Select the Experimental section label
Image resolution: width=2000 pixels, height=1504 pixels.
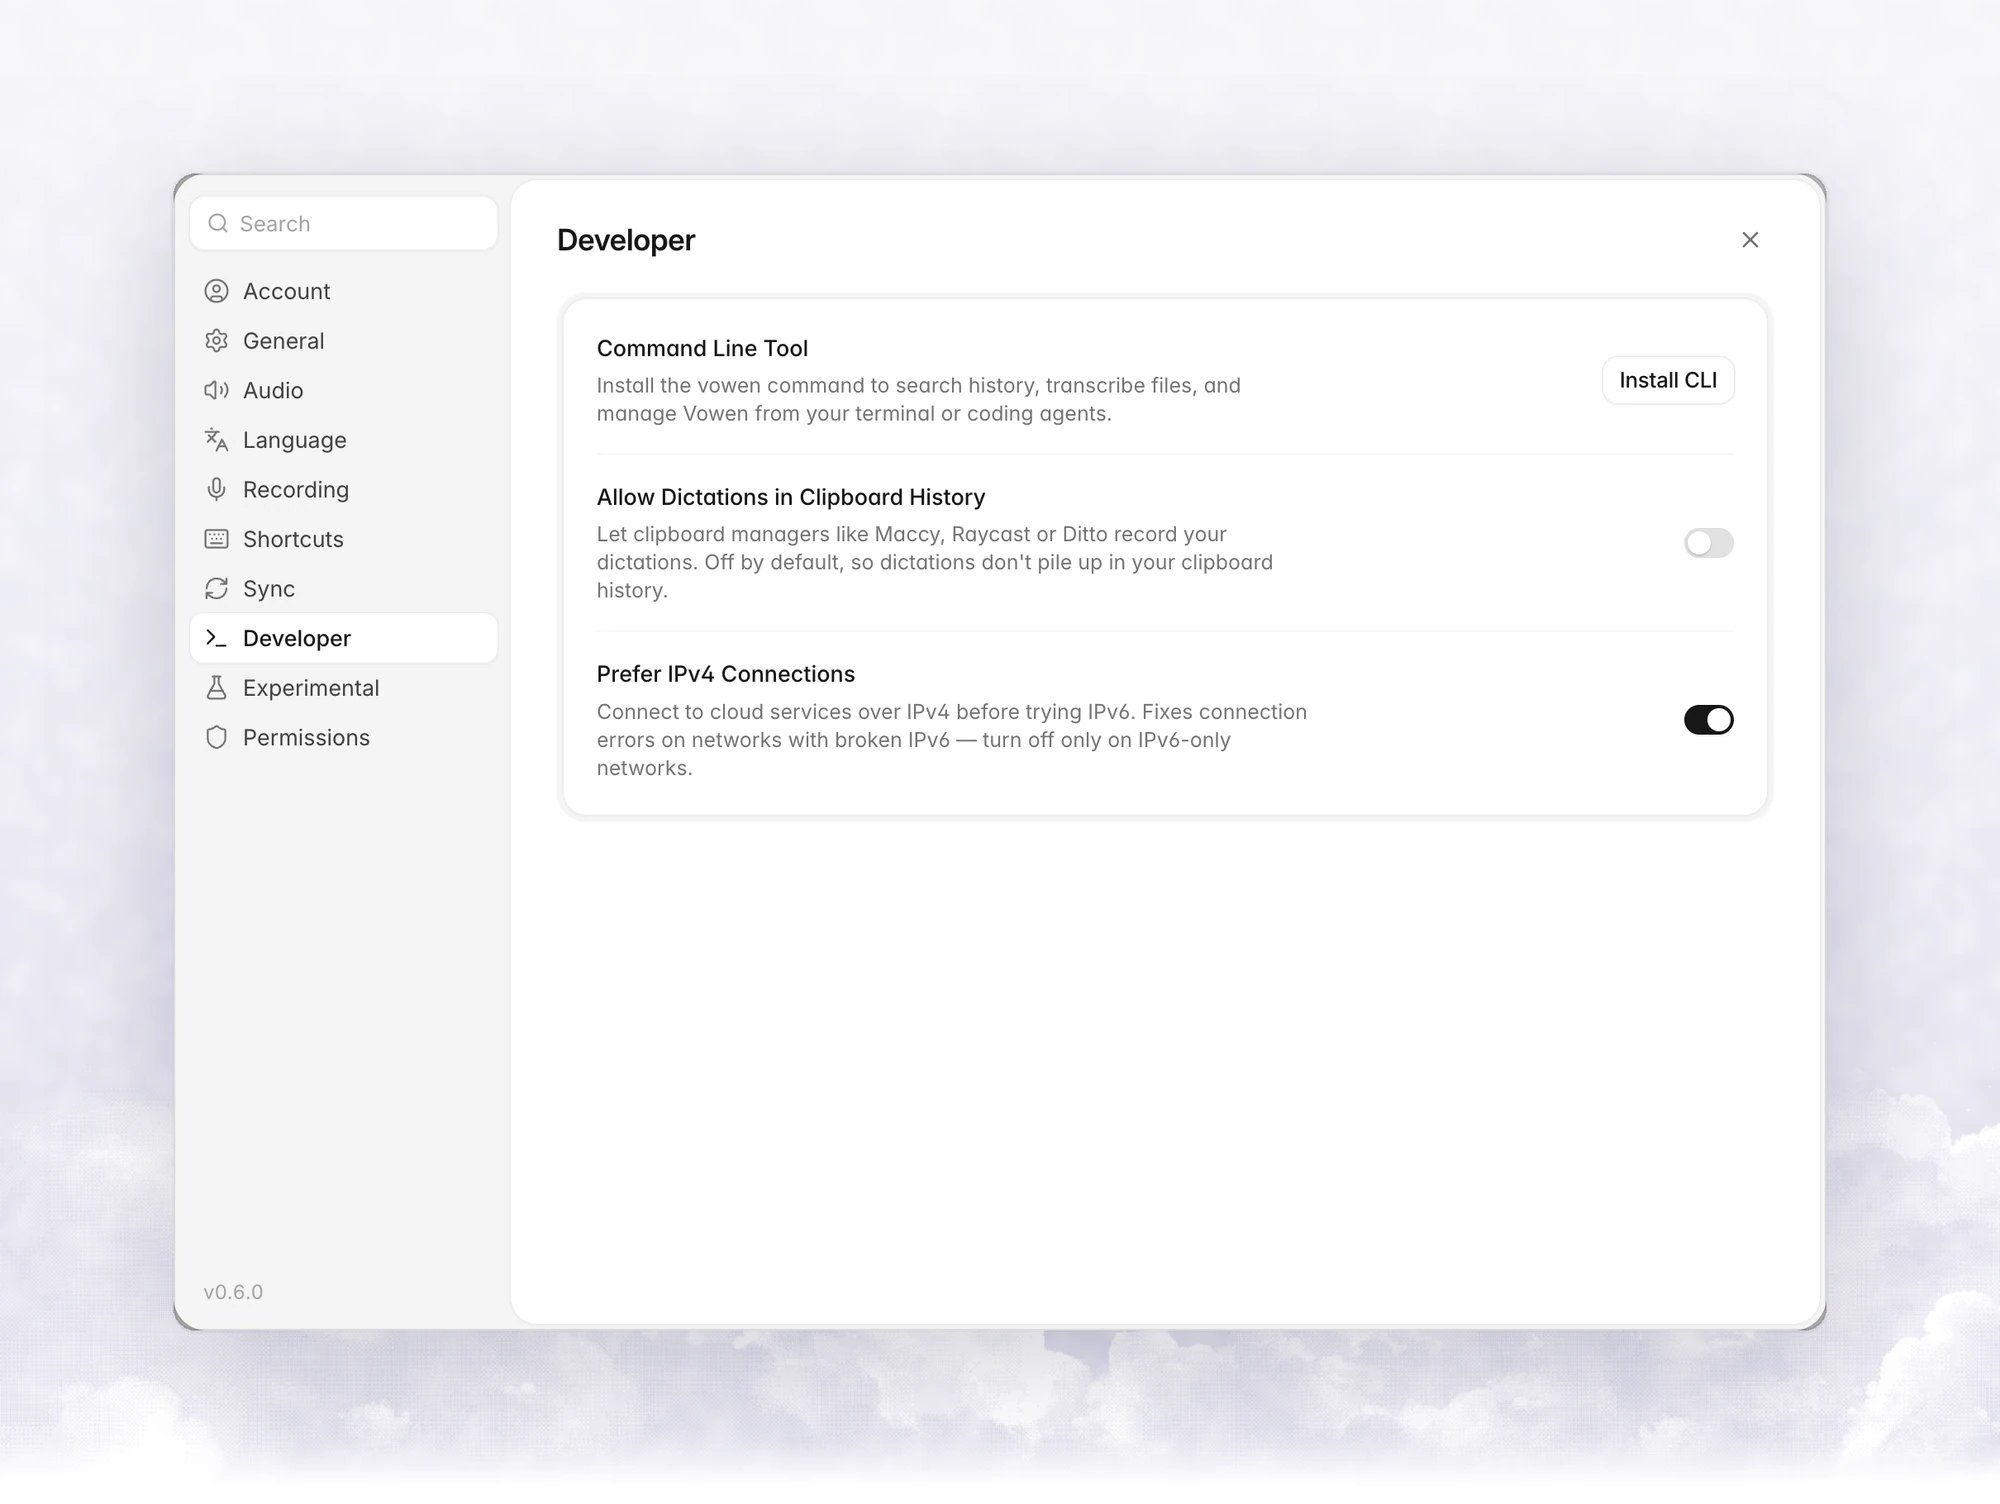(311, 688)
